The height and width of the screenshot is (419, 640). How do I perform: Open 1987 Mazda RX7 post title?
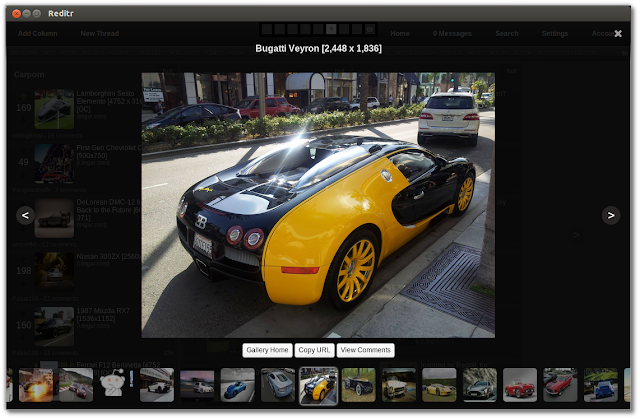[x=103, y=315]
